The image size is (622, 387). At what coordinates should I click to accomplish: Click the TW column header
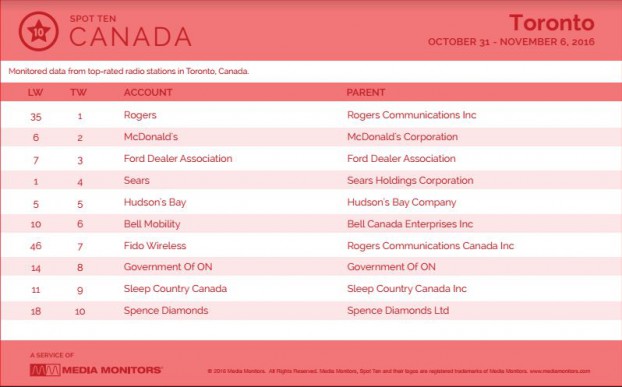coord(79,93)
